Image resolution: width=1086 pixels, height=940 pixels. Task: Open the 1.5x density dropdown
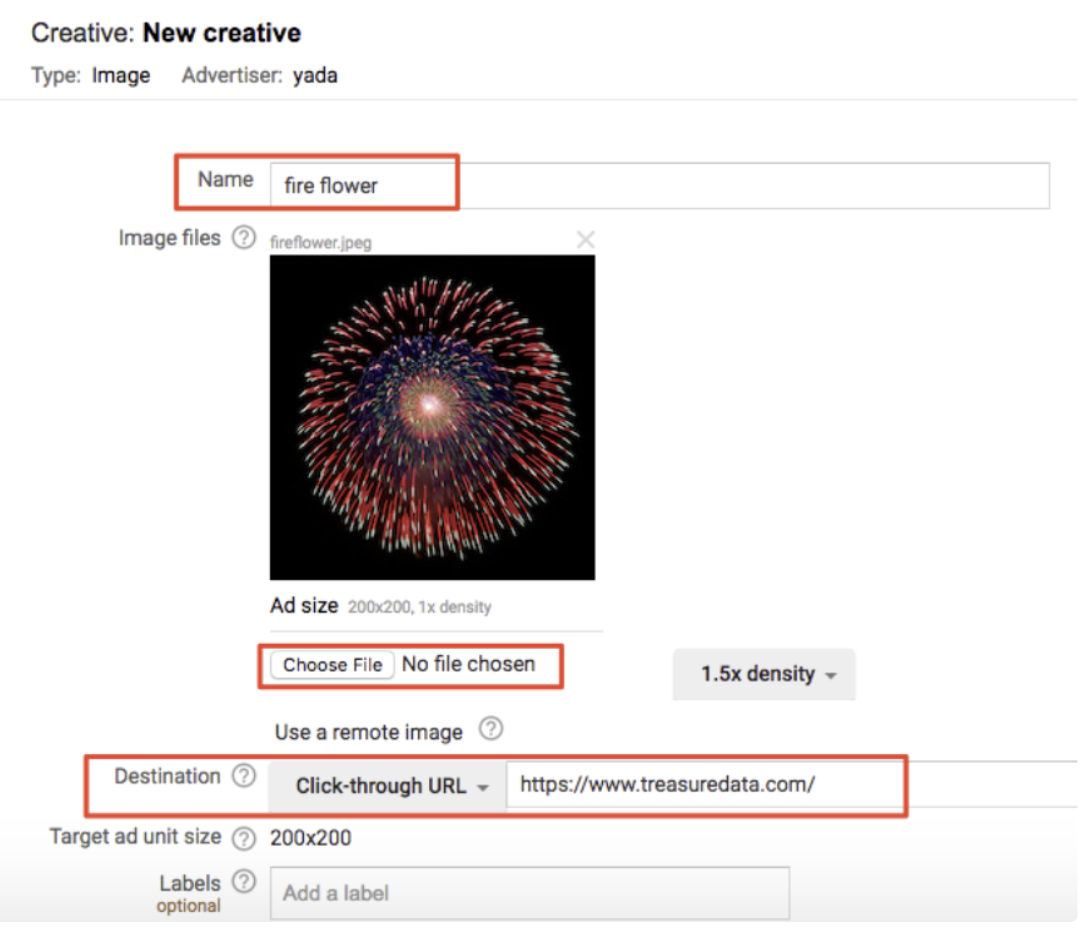(x=765, y=674)
